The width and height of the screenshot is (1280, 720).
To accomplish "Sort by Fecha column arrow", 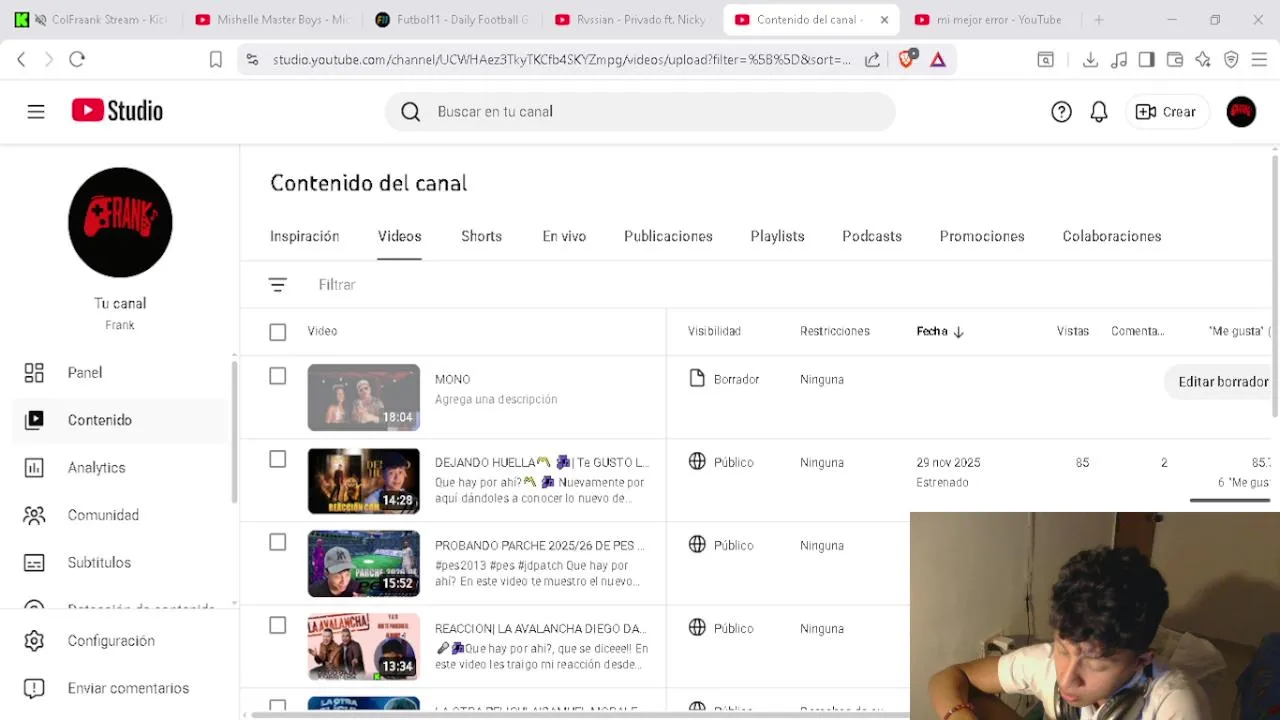I will click(x=958, y=332).
